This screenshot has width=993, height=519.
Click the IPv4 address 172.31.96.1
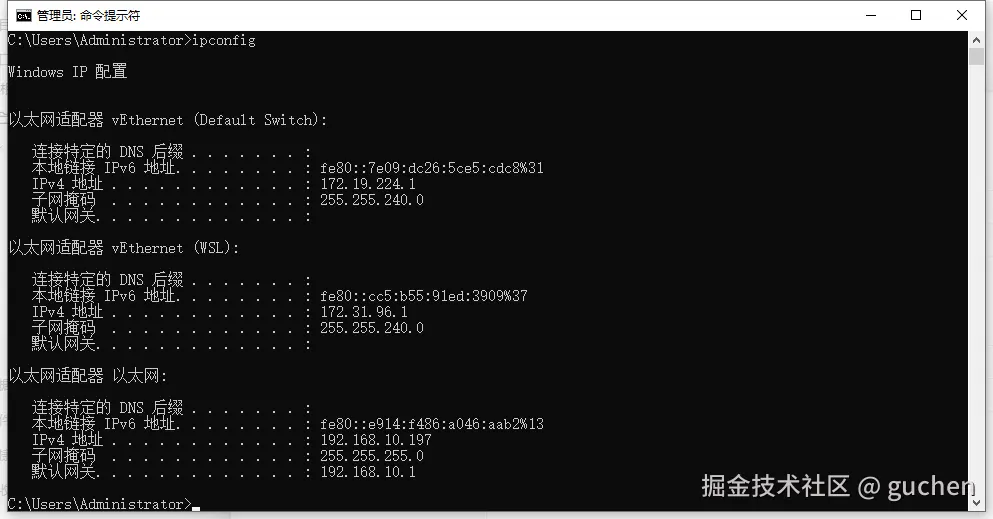point(363,312)
